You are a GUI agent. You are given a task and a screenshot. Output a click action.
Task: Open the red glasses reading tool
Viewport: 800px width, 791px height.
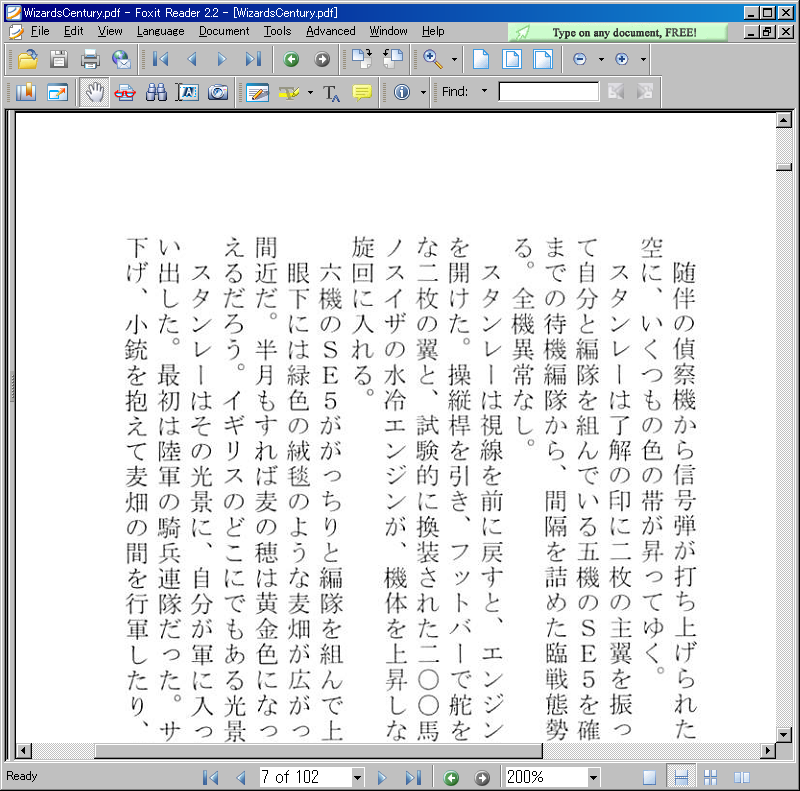pos(125,93)
